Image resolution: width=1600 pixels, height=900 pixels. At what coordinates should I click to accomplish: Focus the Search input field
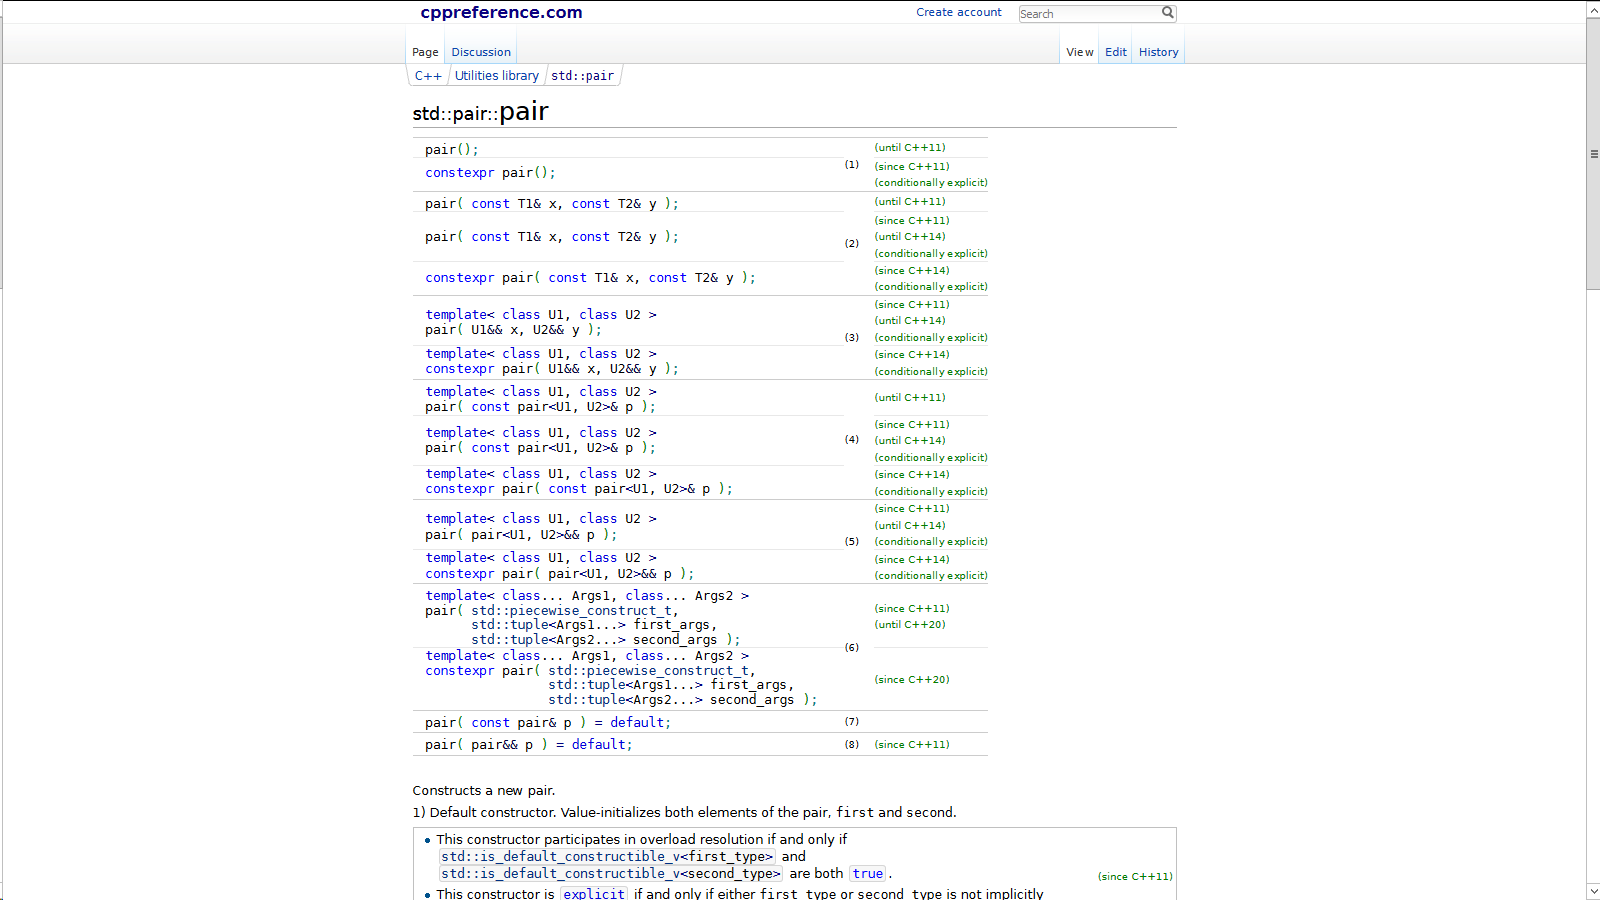(x=1088, y=14)
